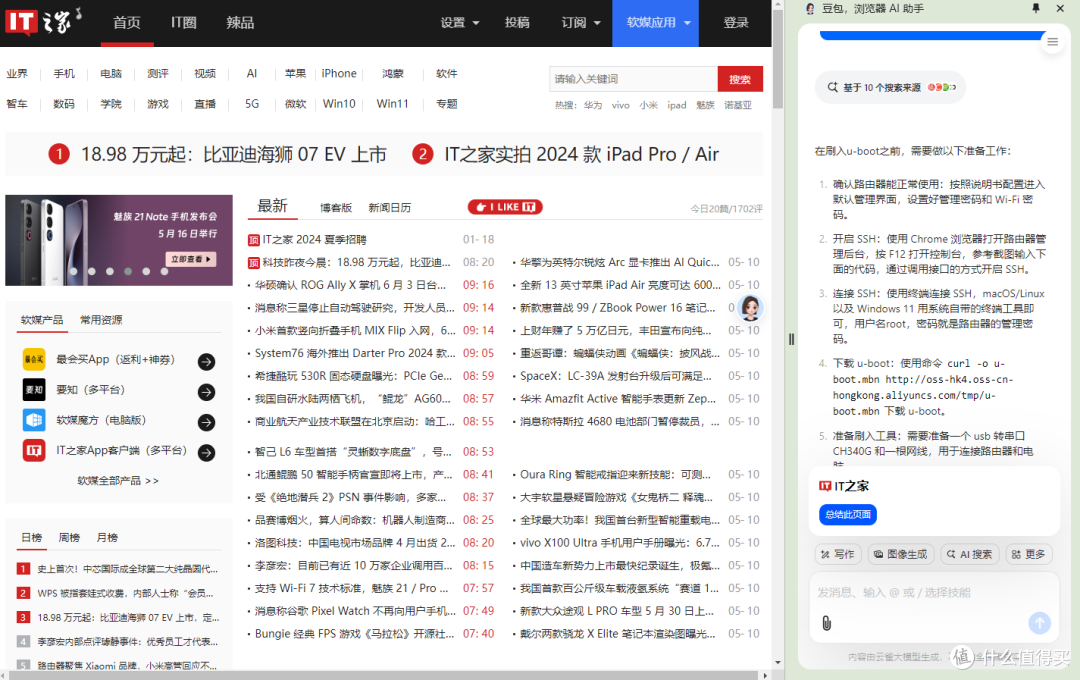Click the 图像生成 tool in assistant

click(x=900, y=554)
